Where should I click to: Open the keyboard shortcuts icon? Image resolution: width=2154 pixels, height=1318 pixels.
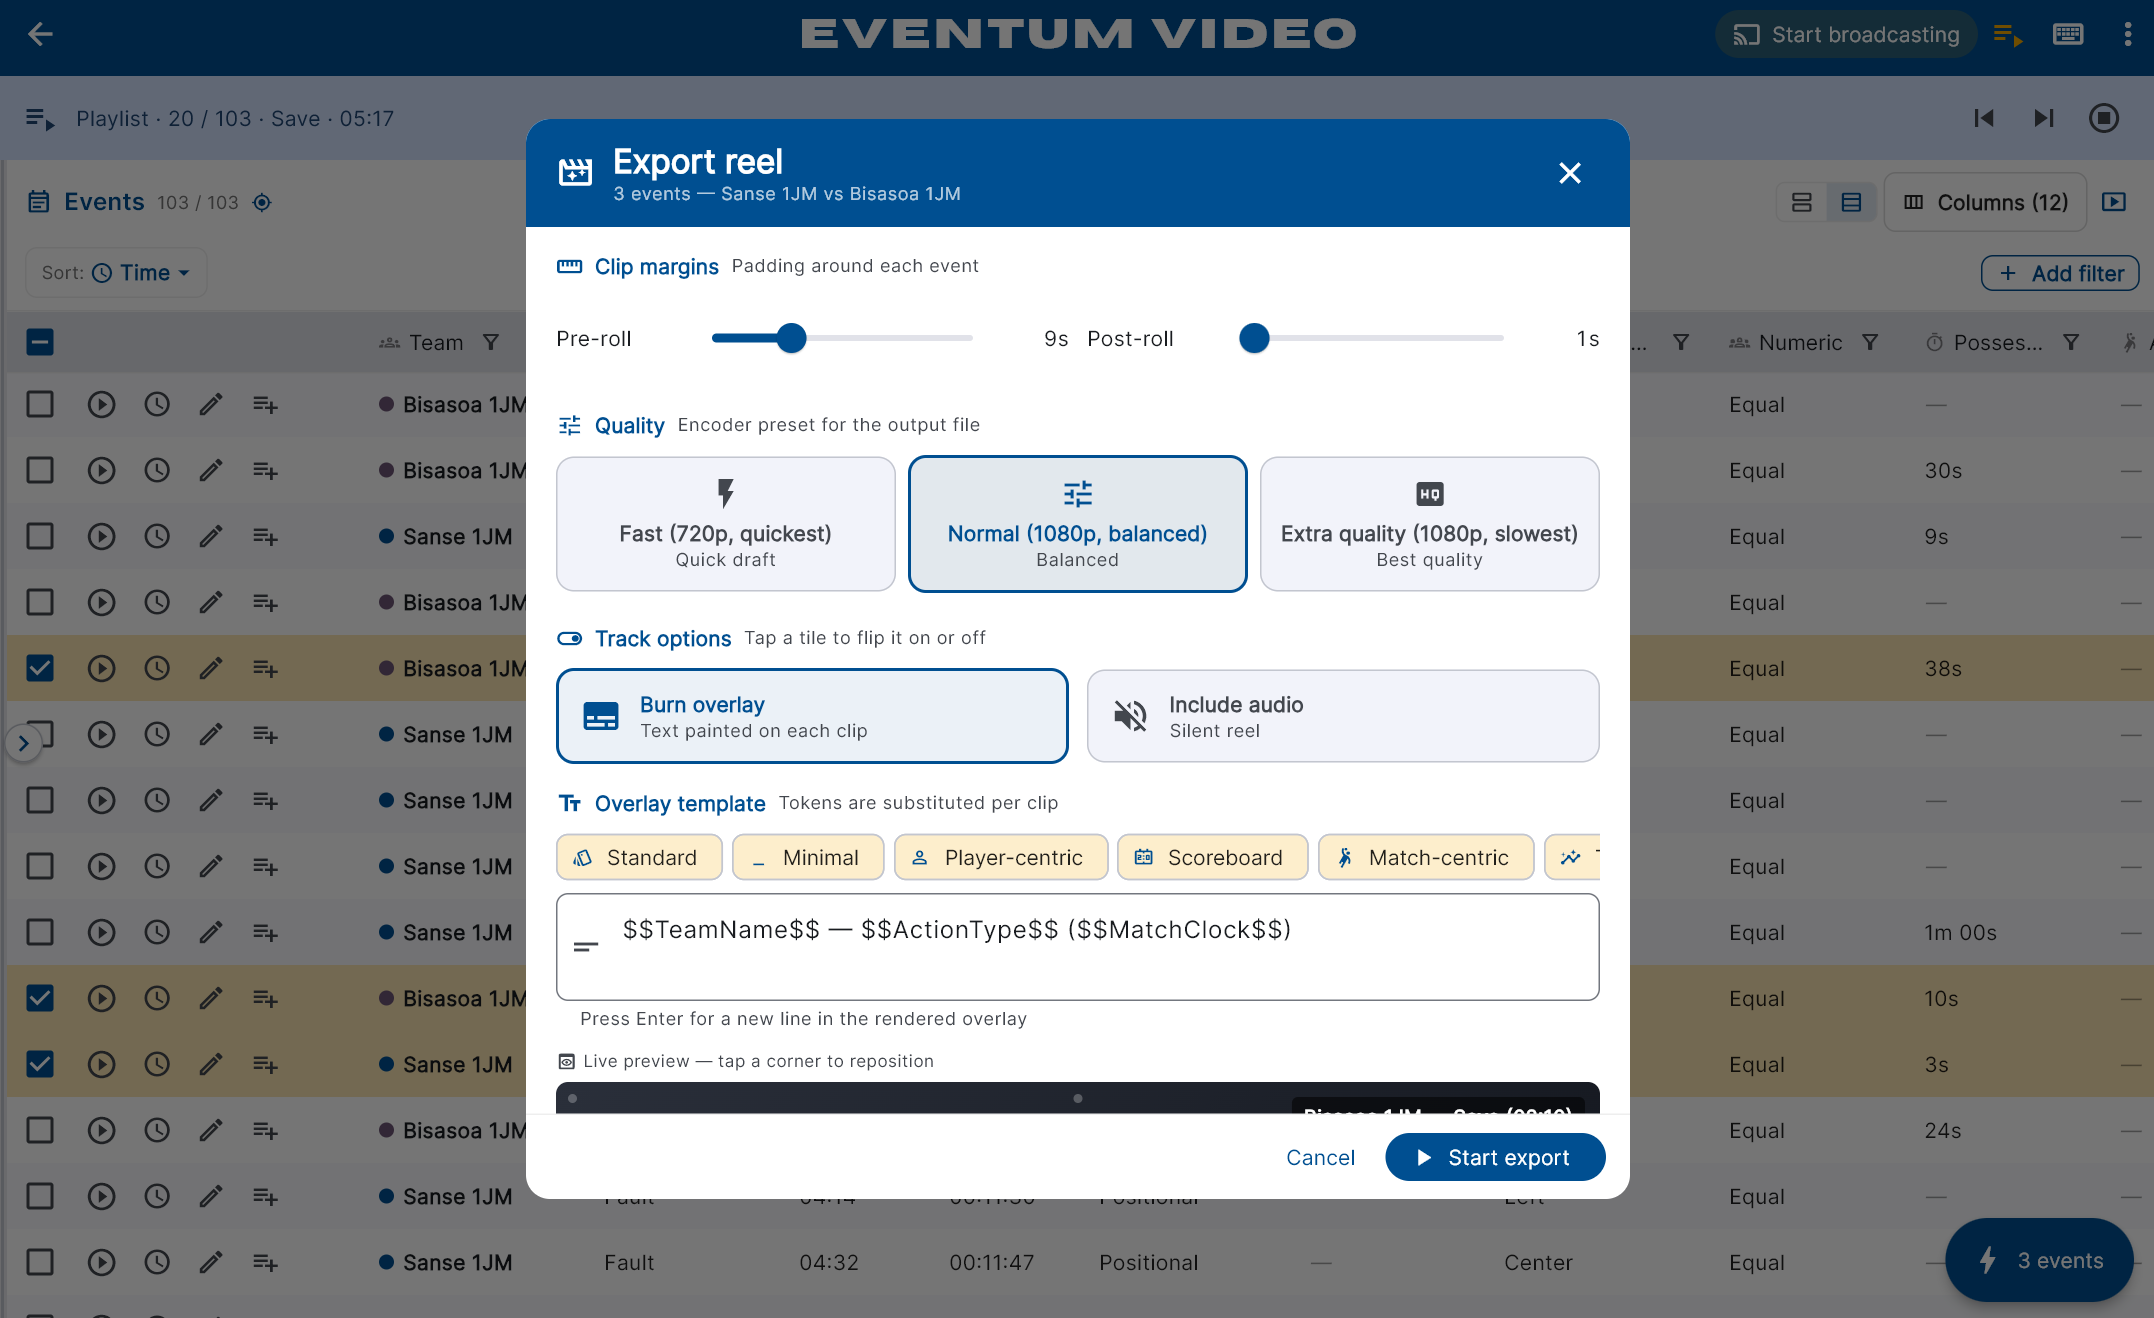(2068, 34)
